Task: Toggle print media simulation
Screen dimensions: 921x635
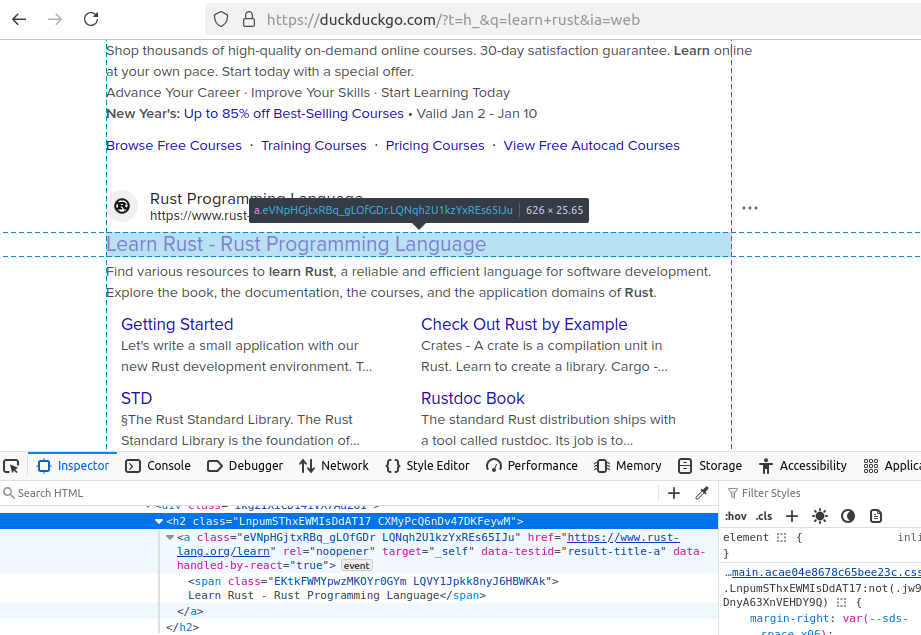Action: tap(876, 516)
